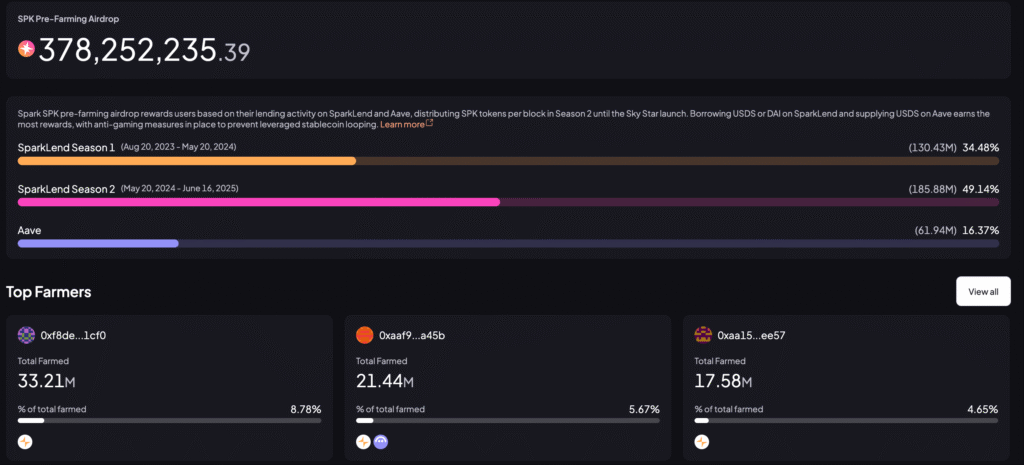Click the 8.78% farmed progress bar
Viewport: 1024px width, 465px height.
pos(169,421)
